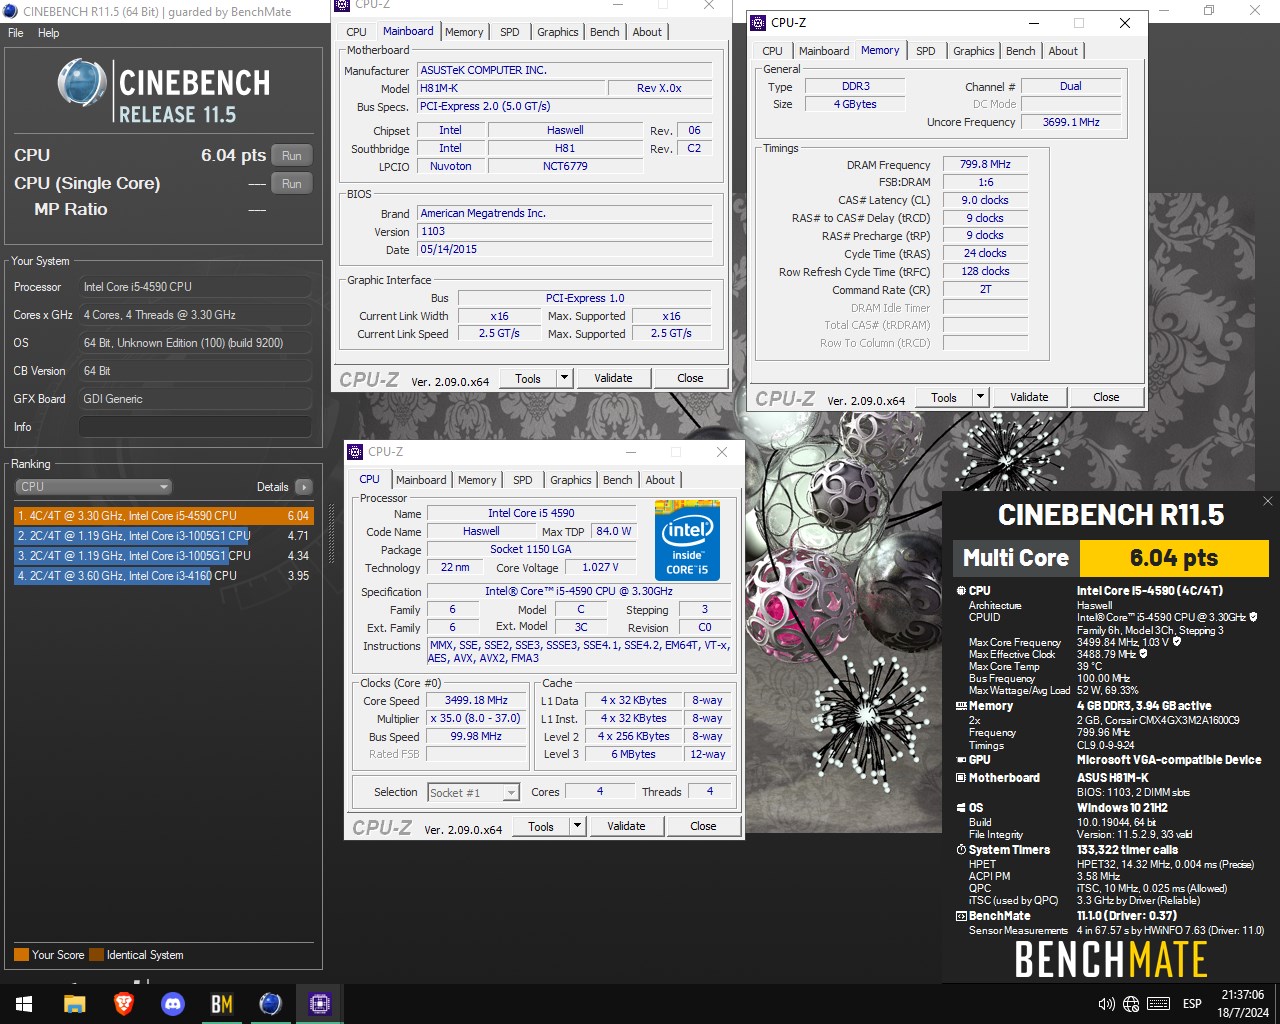1280x1024 pixels.
Task: Click CPU-Z icon in Memory window title
Action: (758, 22)
